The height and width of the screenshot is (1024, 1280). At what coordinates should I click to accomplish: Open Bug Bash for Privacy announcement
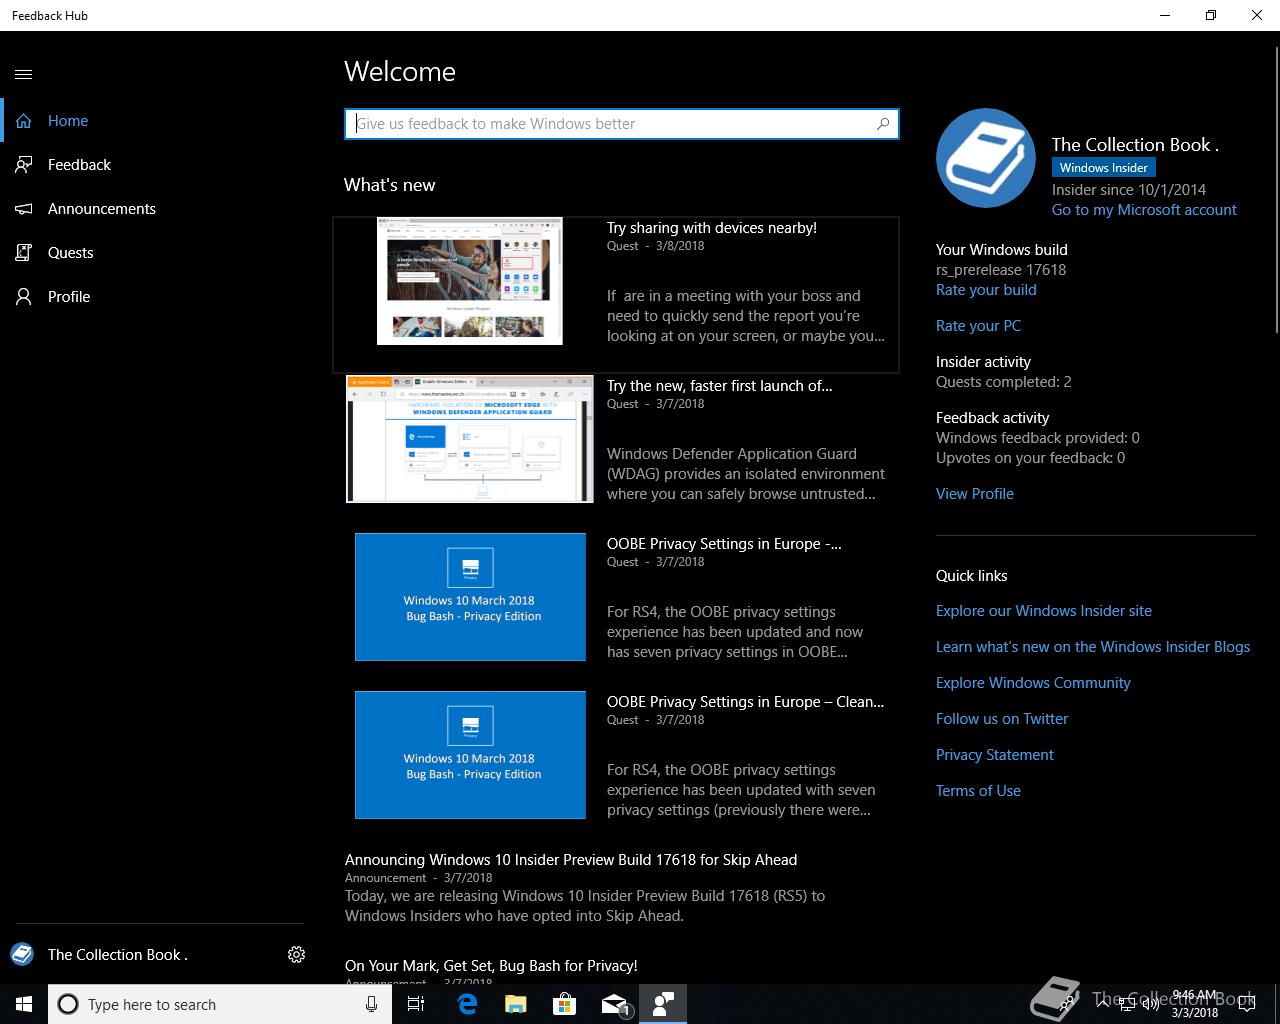coord(491,966)
